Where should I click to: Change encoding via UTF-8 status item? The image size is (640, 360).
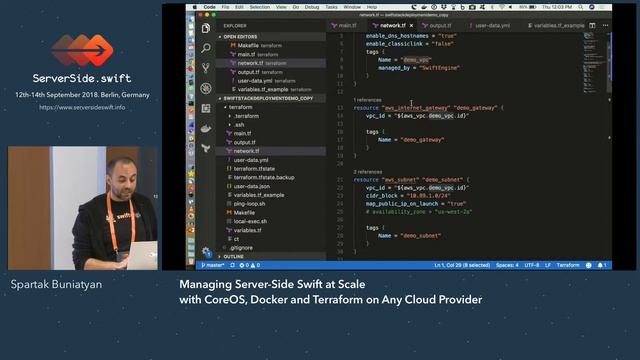pyautogui.click(x=531, y=265)
